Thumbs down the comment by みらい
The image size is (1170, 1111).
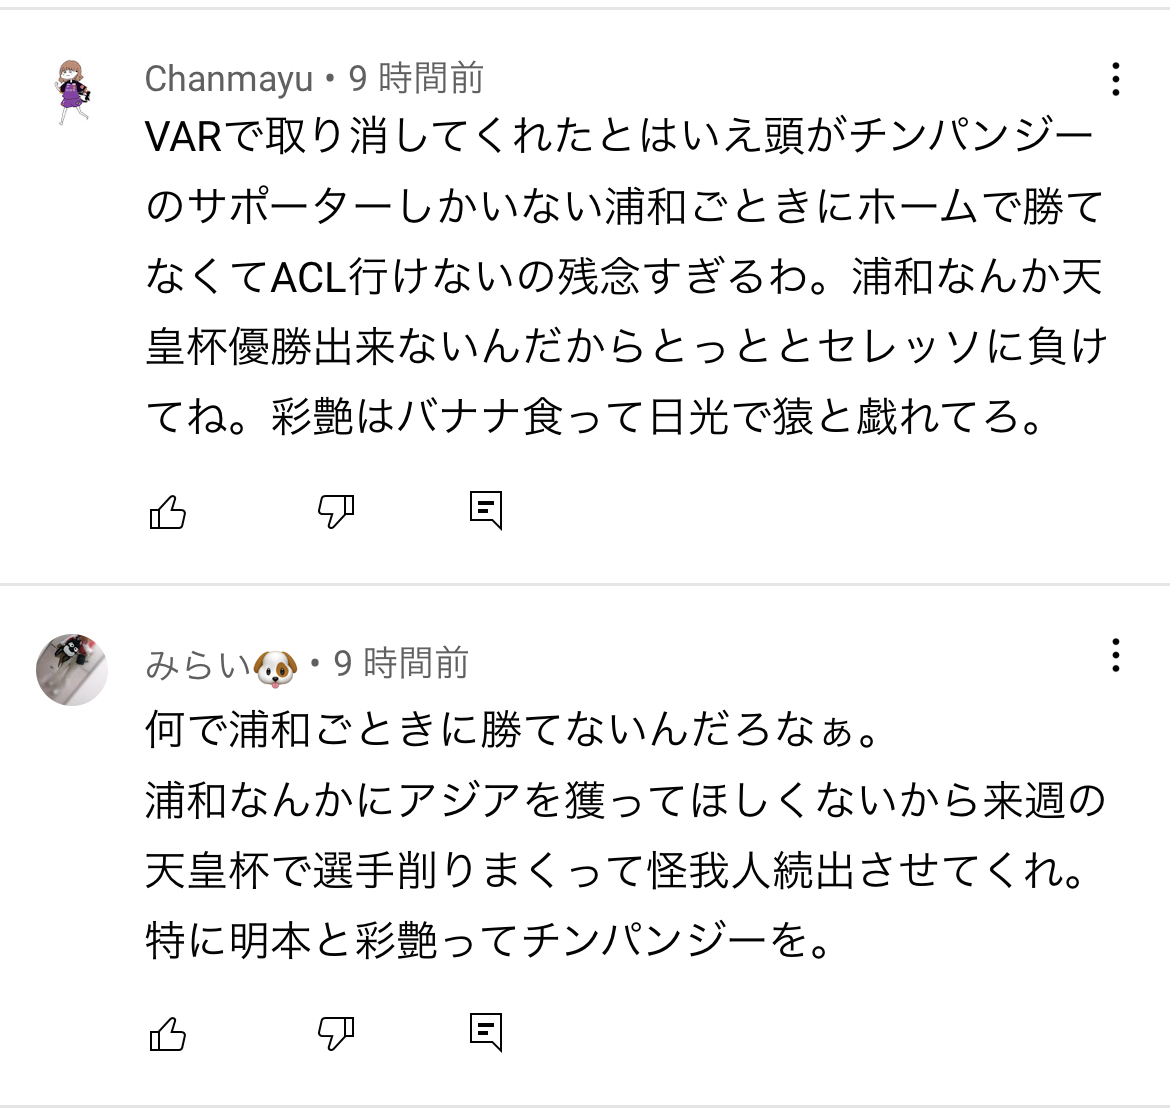335,1032
